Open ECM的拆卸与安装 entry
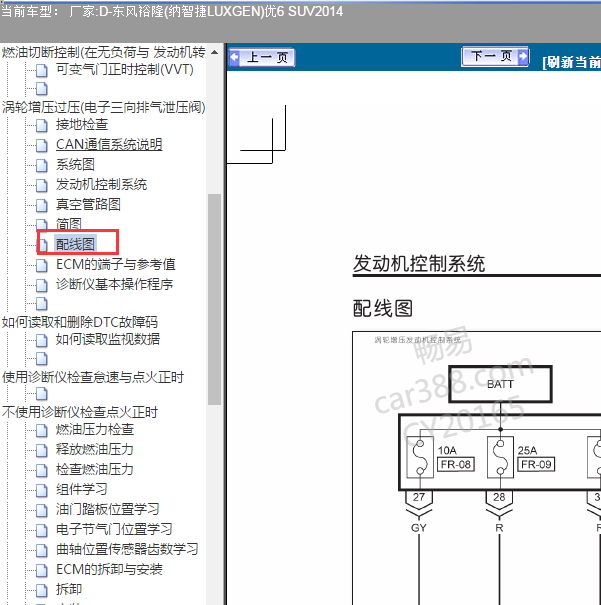This screenshot has width=601, height=605. click(109, 570)
